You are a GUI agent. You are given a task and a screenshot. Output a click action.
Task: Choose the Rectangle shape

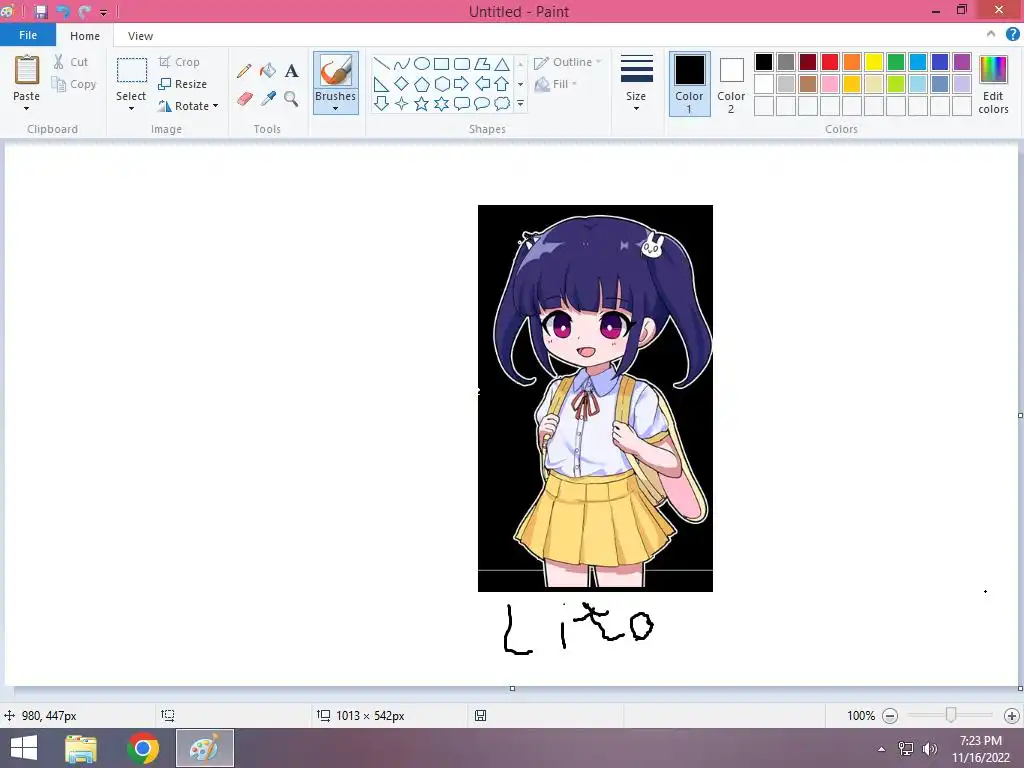[441, 64]
